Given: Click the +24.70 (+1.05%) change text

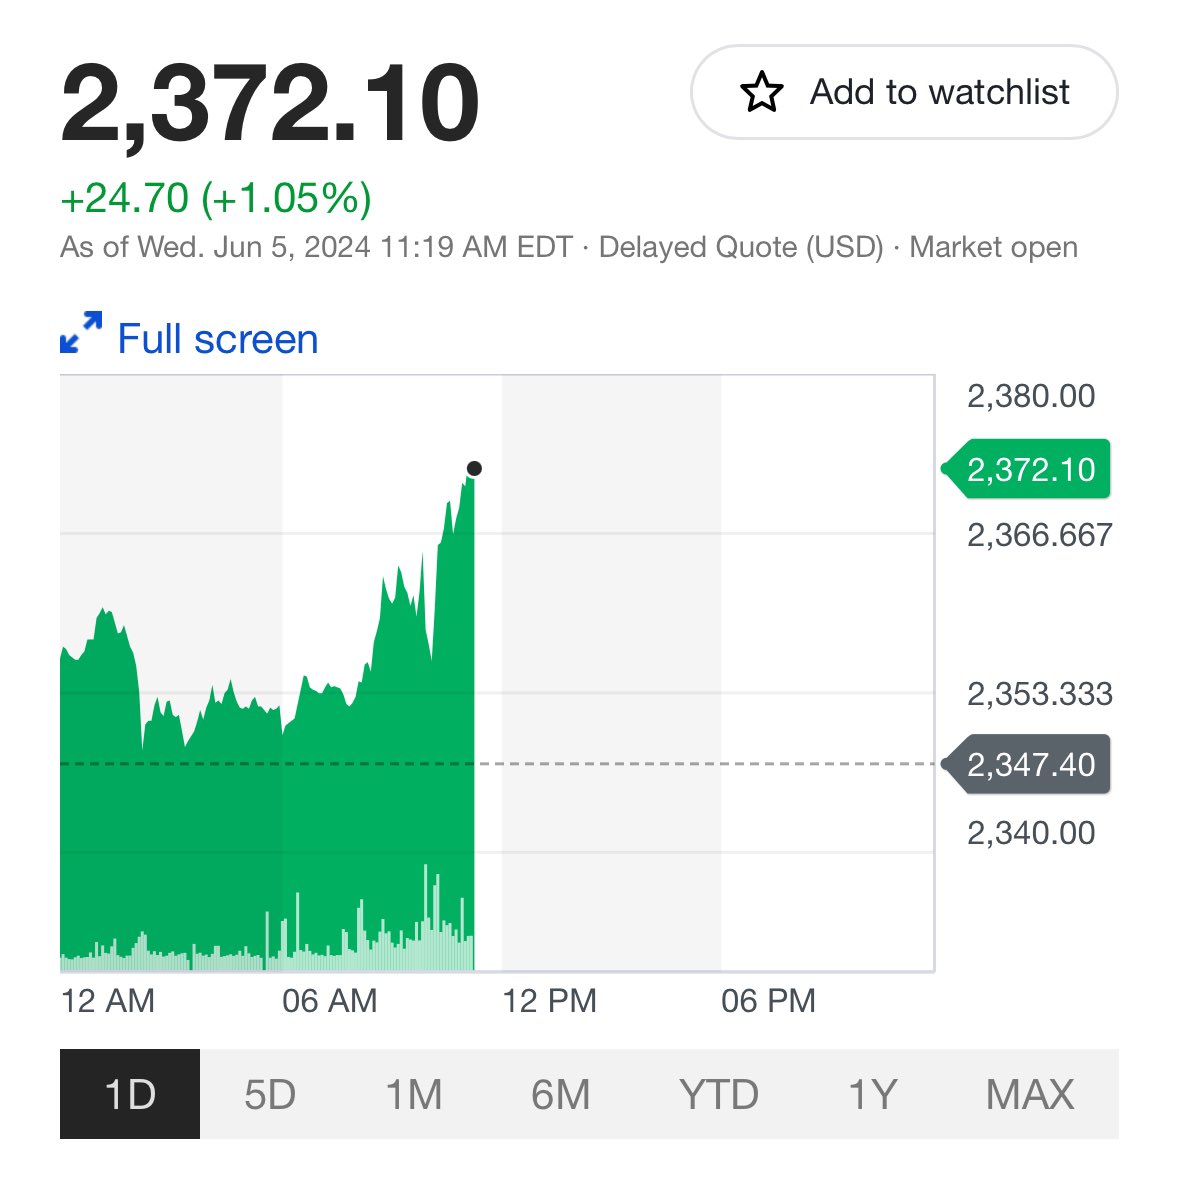Looking at the screenshot, I should 216,198.
